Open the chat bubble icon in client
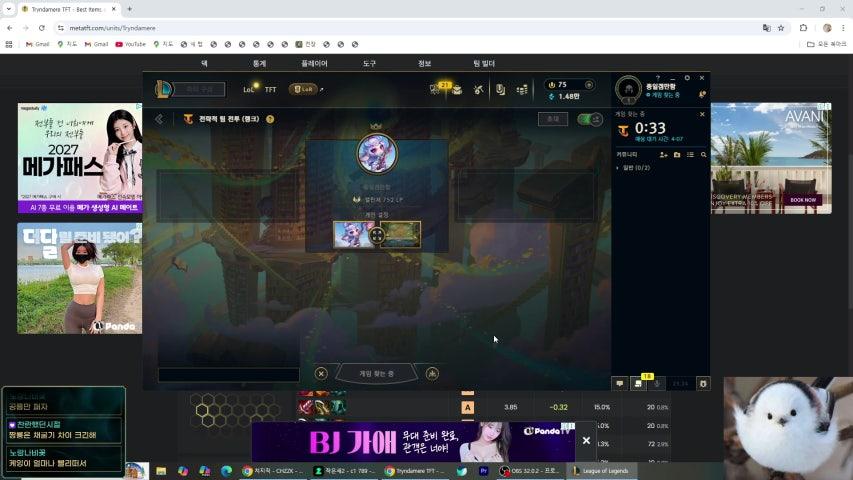Viewport: 853px width, 480px height. [x=620, y=384]
